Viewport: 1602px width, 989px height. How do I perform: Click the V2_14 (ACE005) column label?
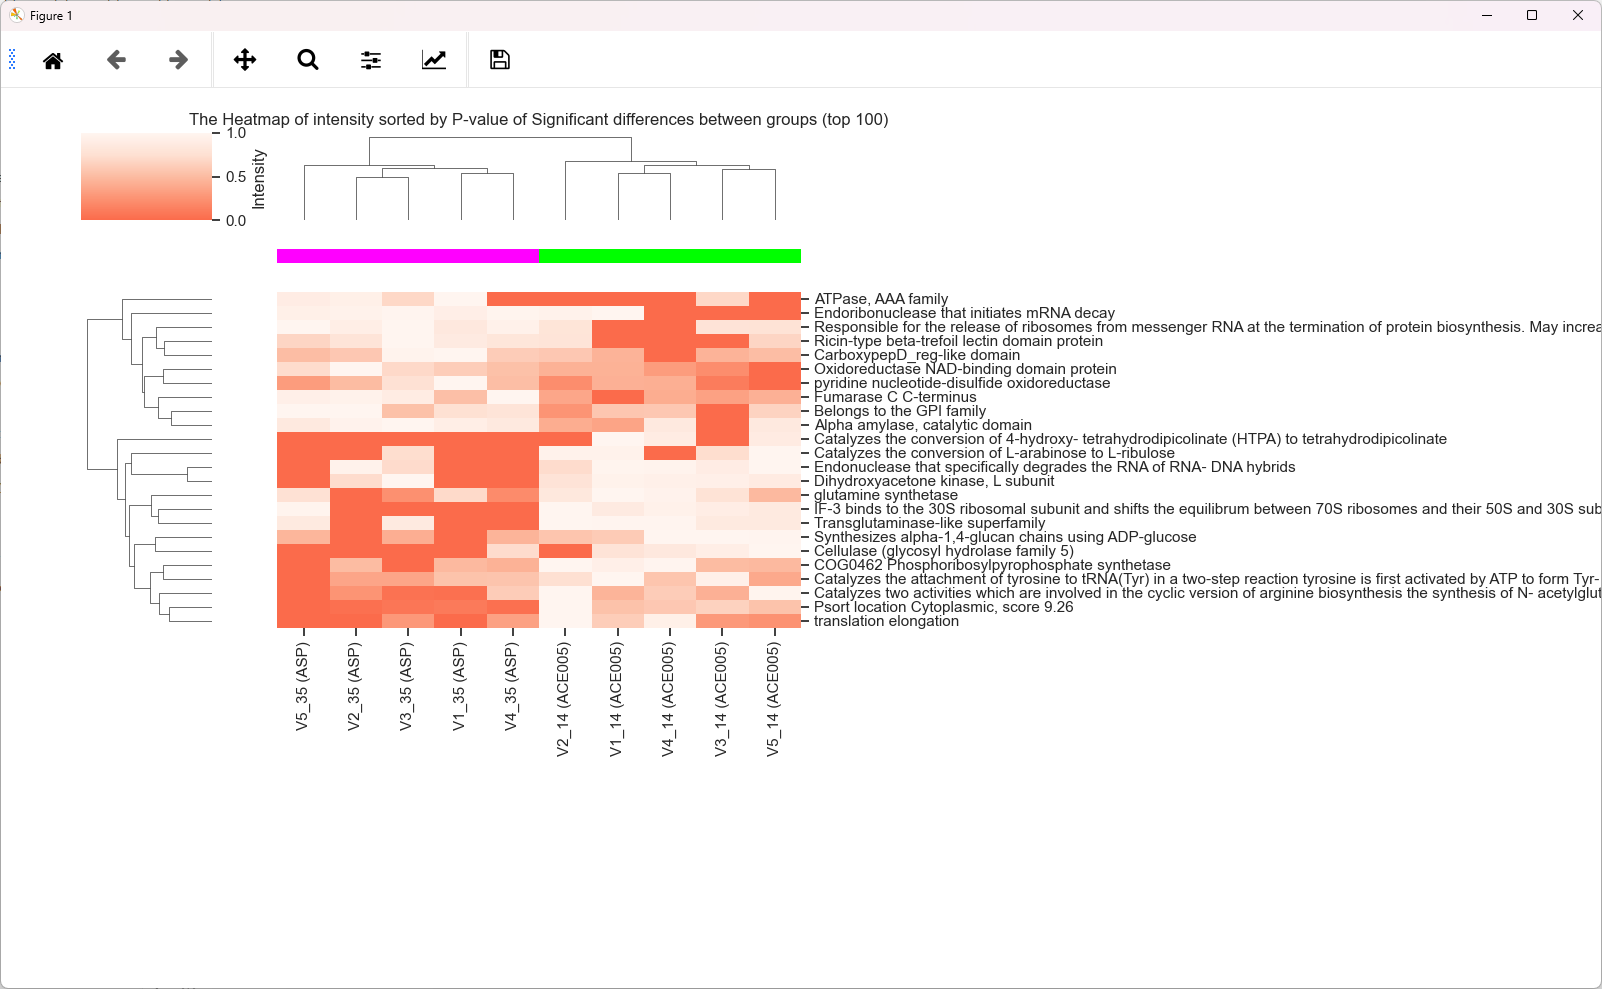pos(564,699)
